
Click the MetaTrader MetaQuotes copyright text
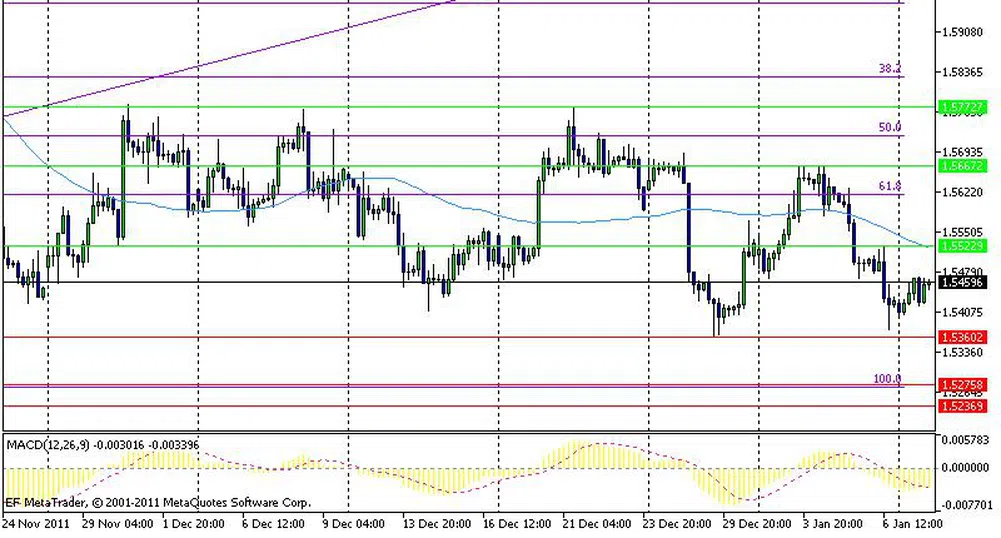pos(158,502)
